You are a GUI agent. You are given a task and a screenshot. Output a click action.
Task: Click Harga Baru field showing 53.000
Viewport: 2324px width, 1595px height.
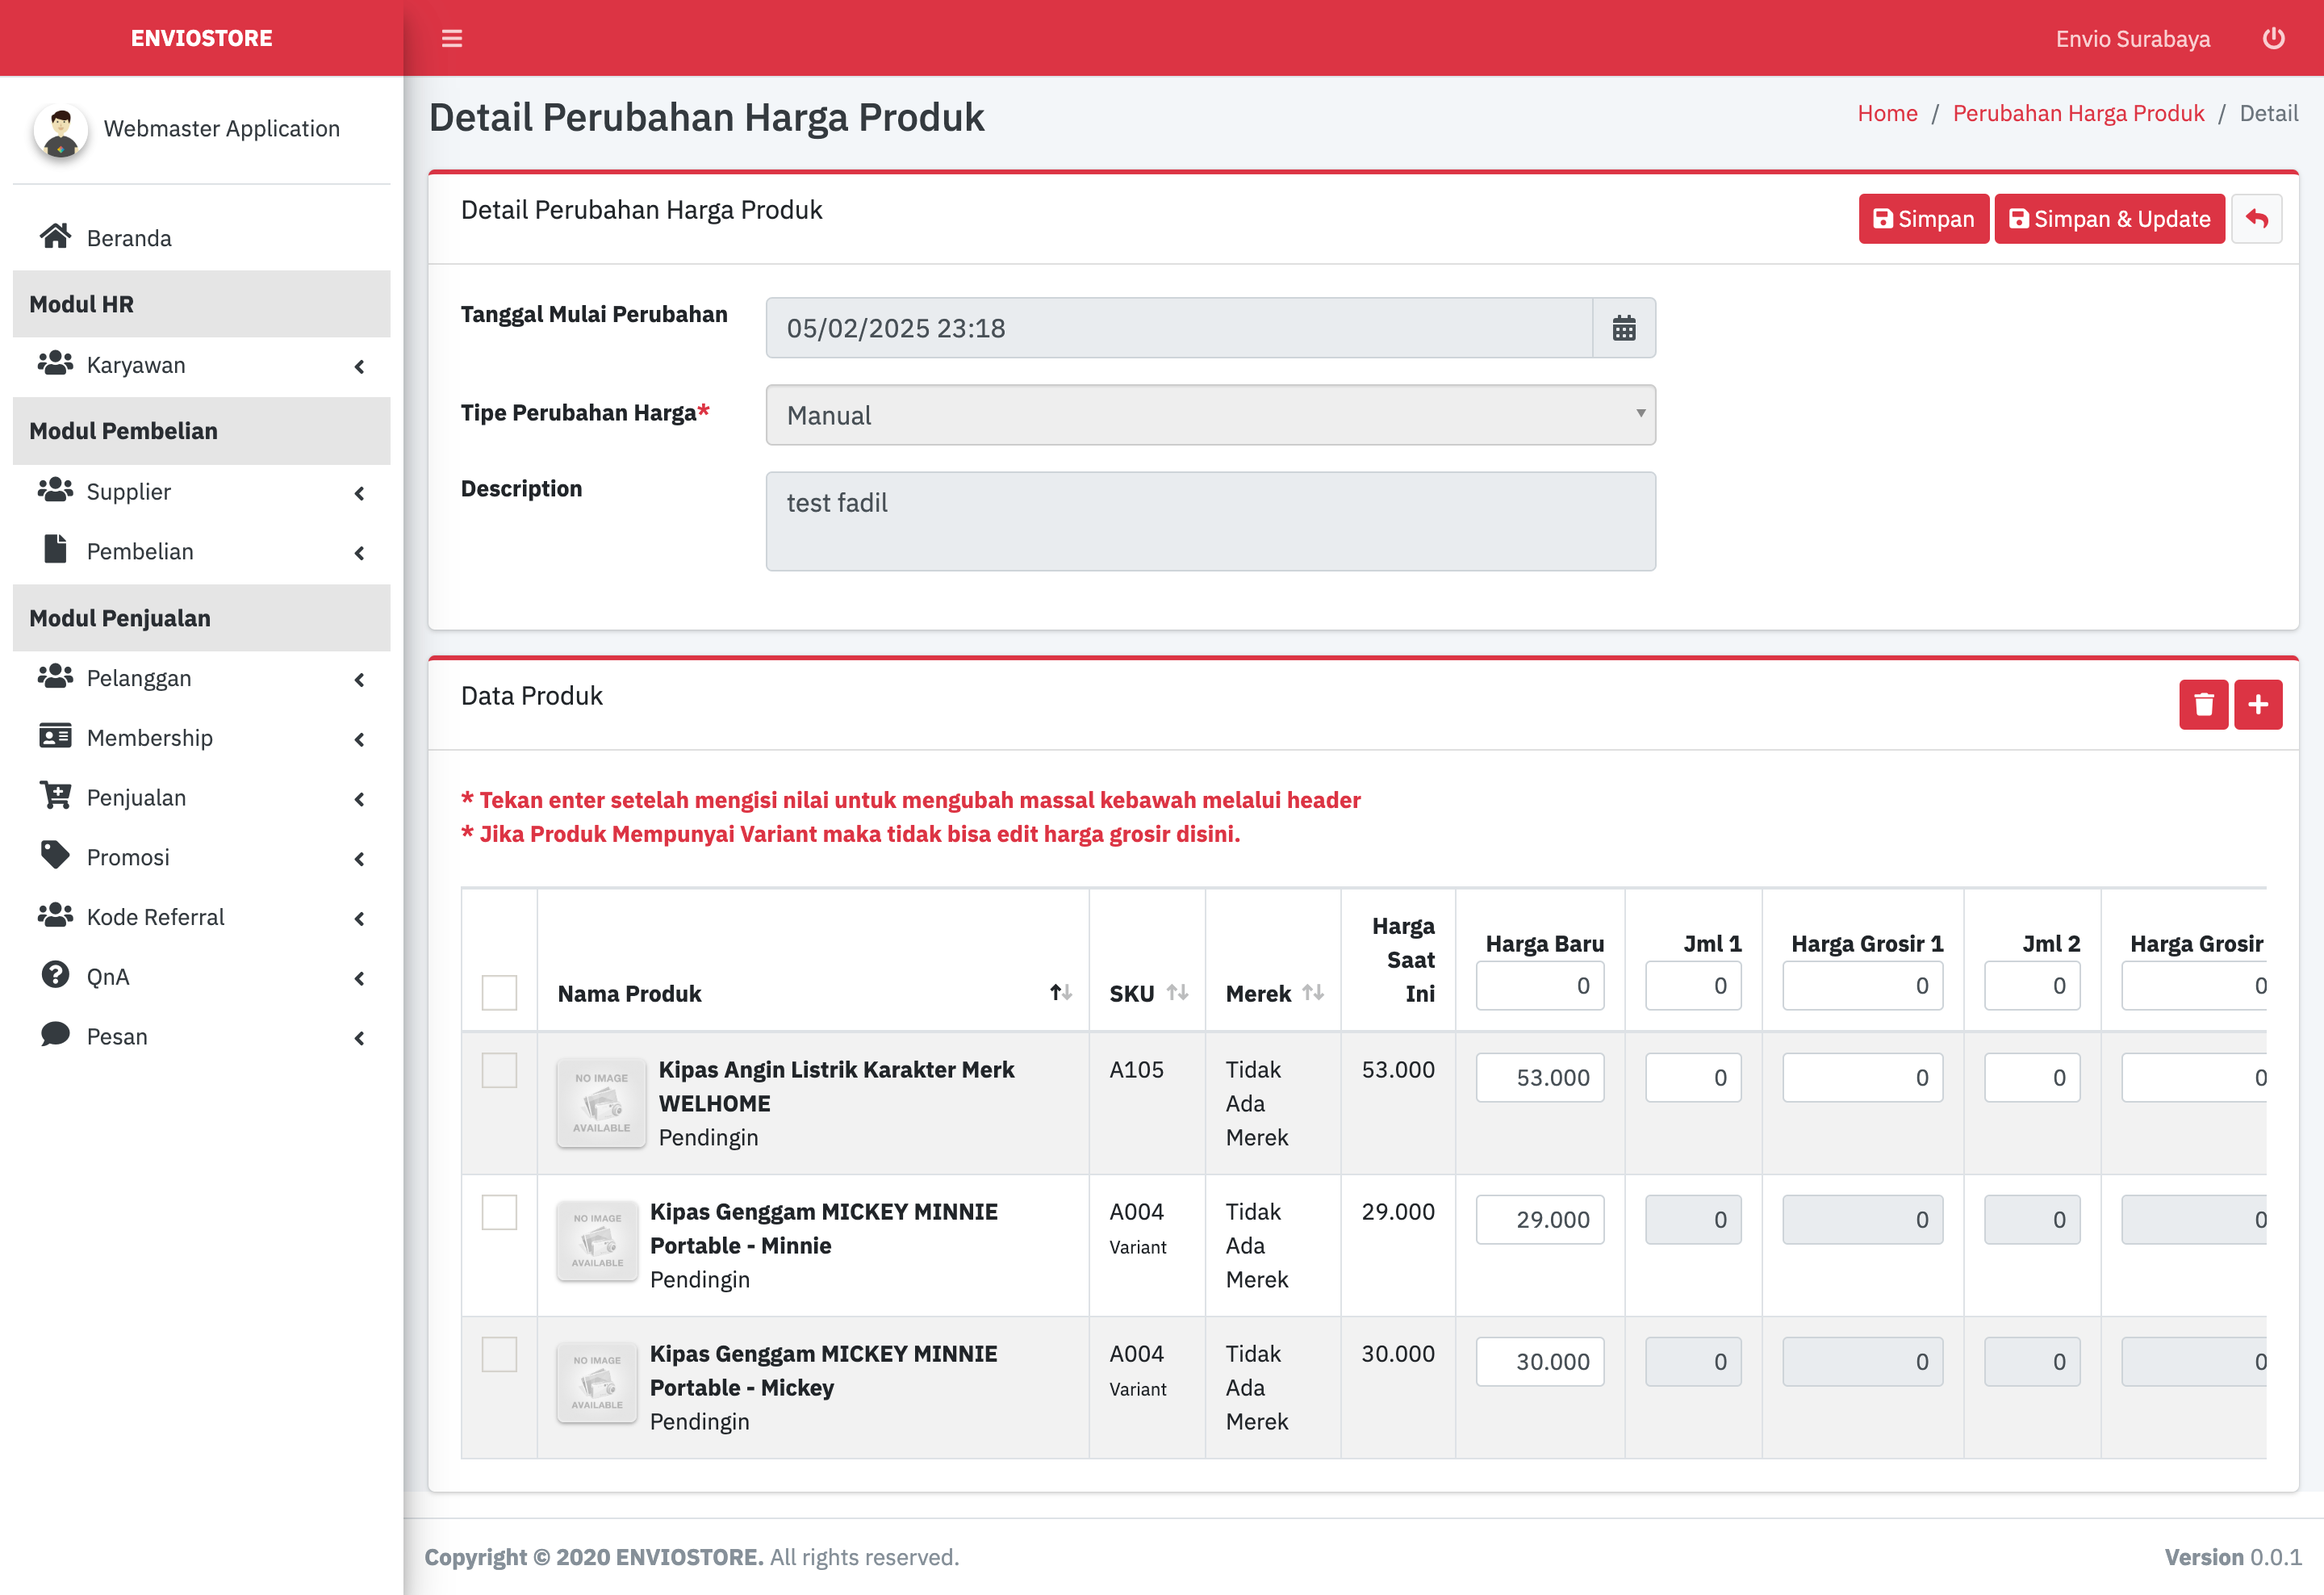pyautogui.click(x=1540, y=1078)
